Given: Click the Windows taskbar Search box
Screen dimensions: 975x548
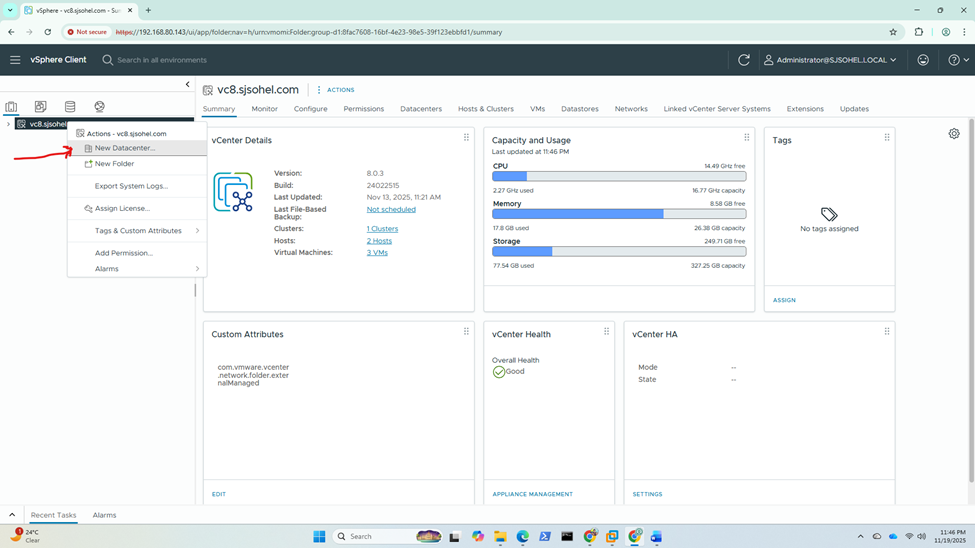Looking at the screenshot, I should [x=389, y=536].
